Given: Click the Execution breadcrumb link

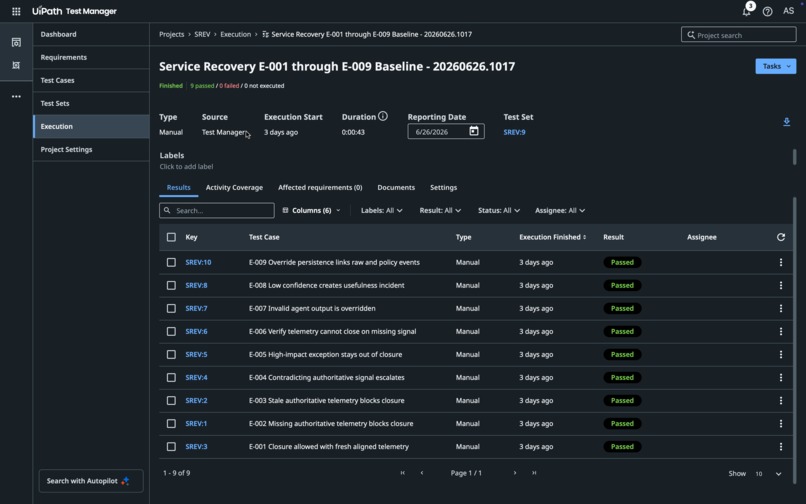Looking at the screenshot, I should [235, 34].
